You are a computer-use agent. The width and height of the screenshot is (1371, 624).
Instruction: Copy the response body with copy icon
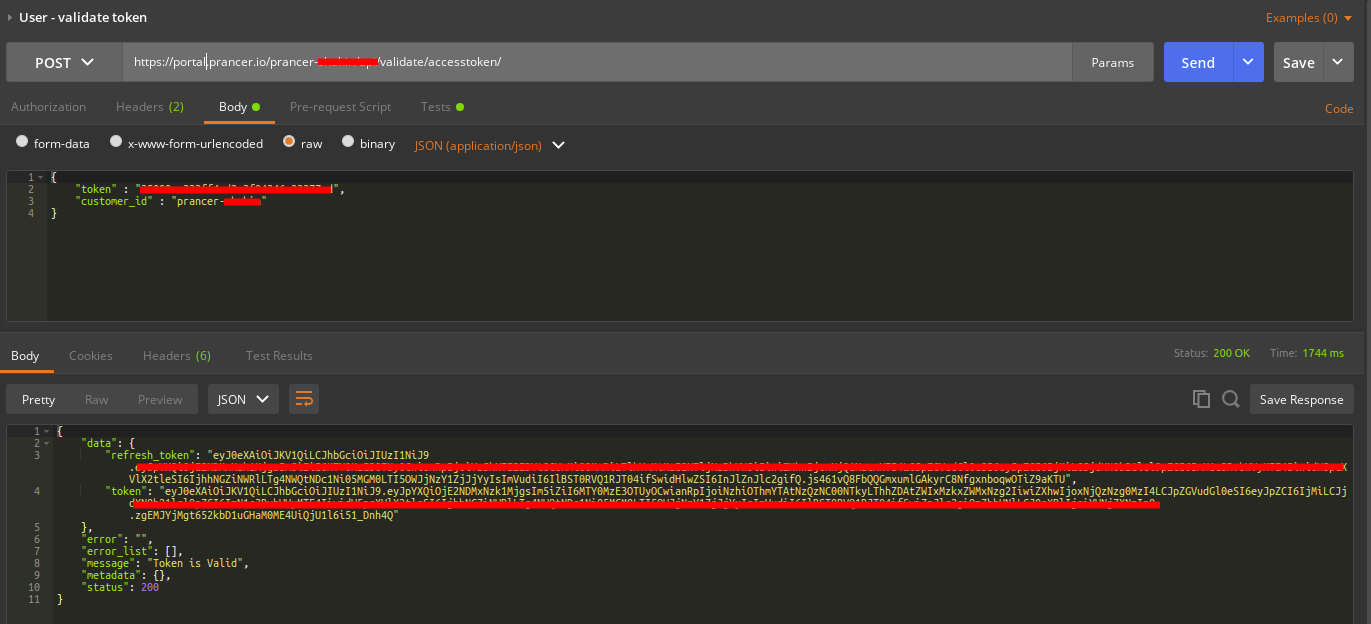tap(1201, 399)
